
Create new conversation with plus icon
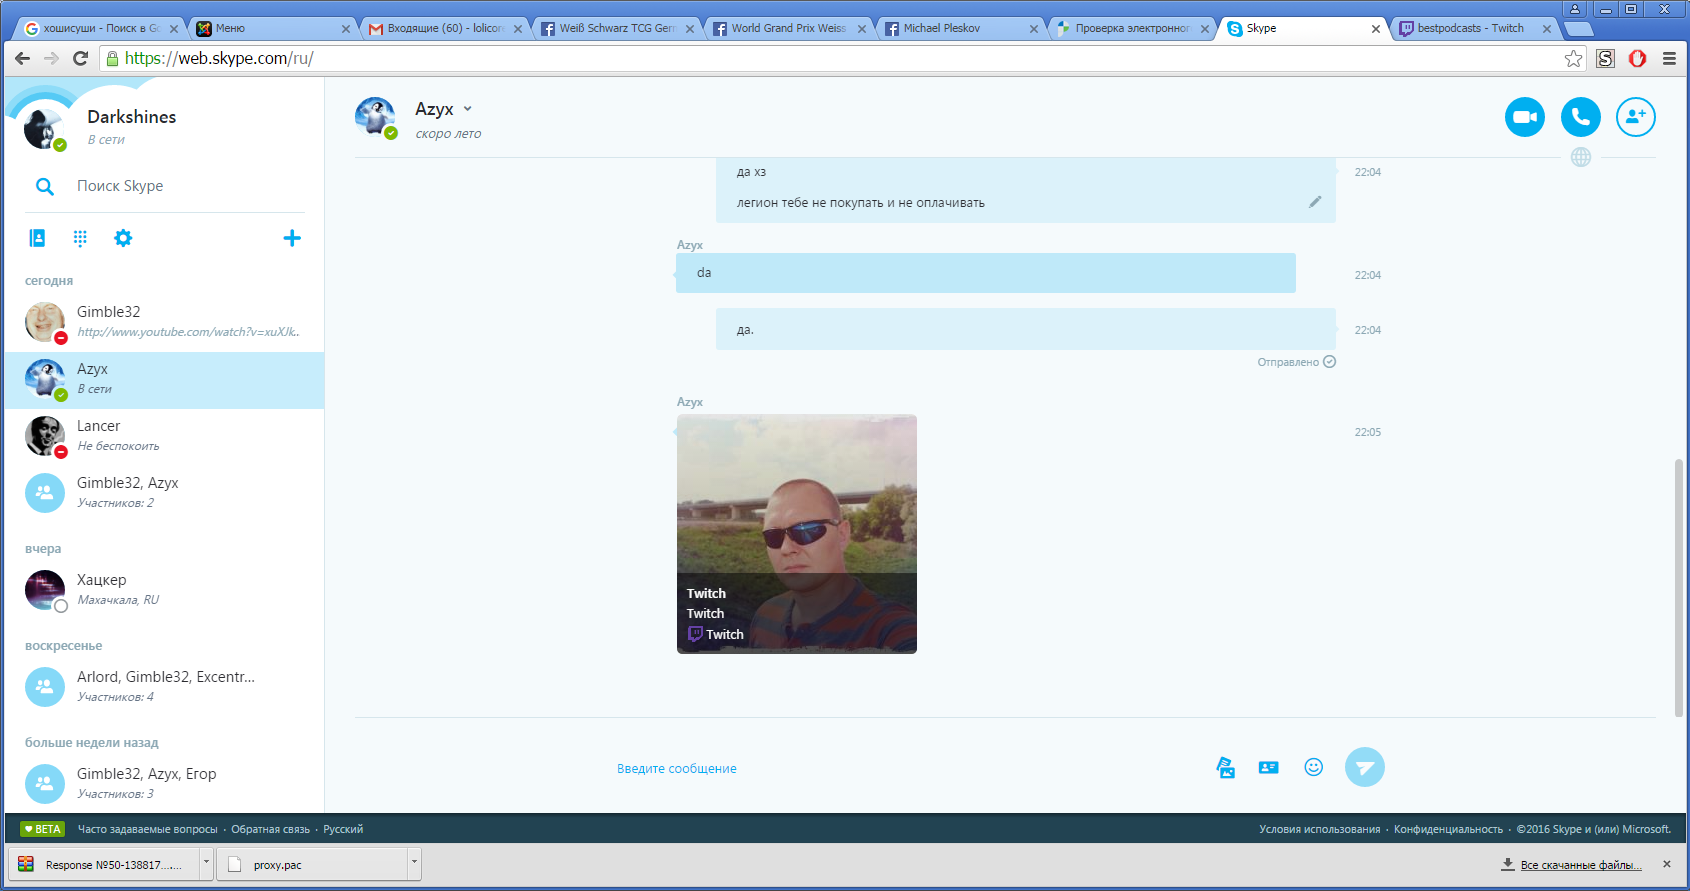click(292, 238)
